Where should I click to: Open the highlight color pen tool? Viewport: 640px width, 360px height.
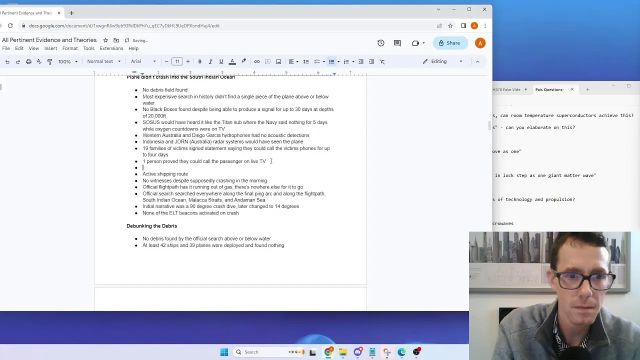(x=244, y=62)
